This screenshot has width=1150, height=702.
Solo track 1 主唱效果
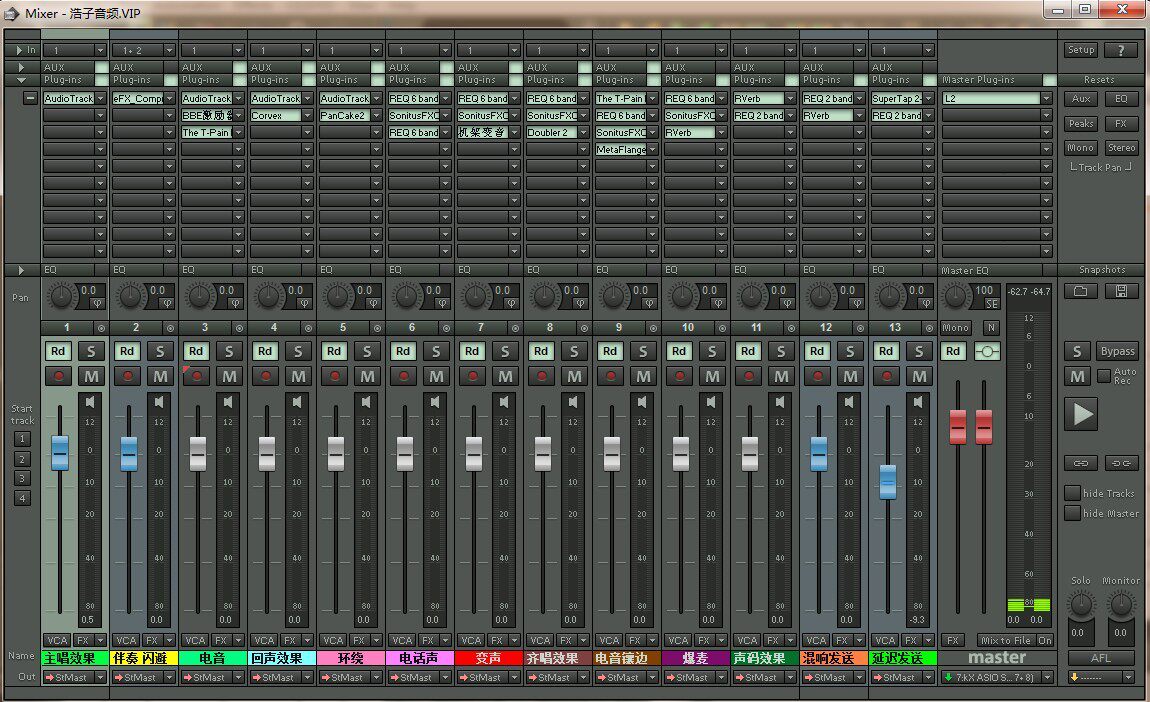[x=91, y=351]
